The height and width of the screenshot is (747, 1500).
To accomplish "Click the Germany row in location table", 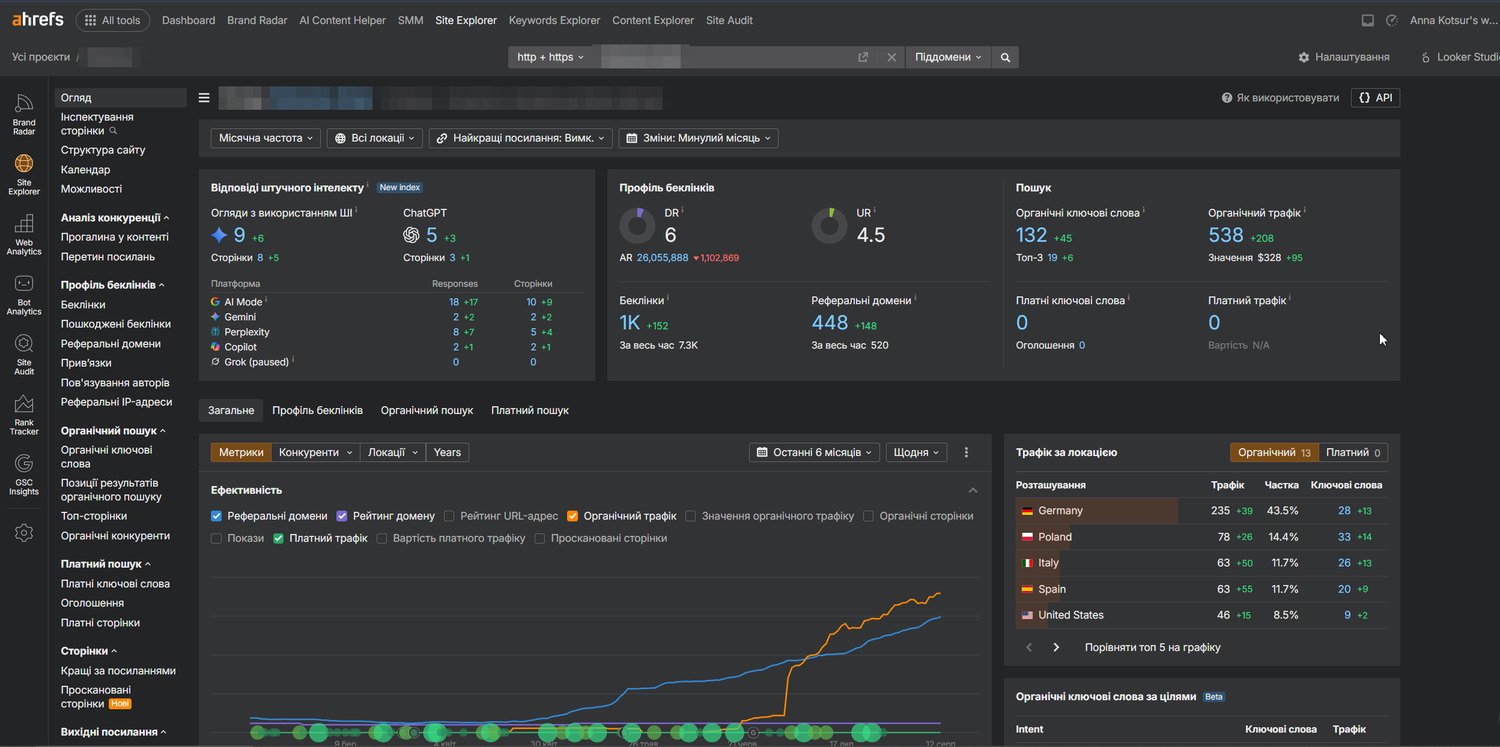I will [1201, 511].
